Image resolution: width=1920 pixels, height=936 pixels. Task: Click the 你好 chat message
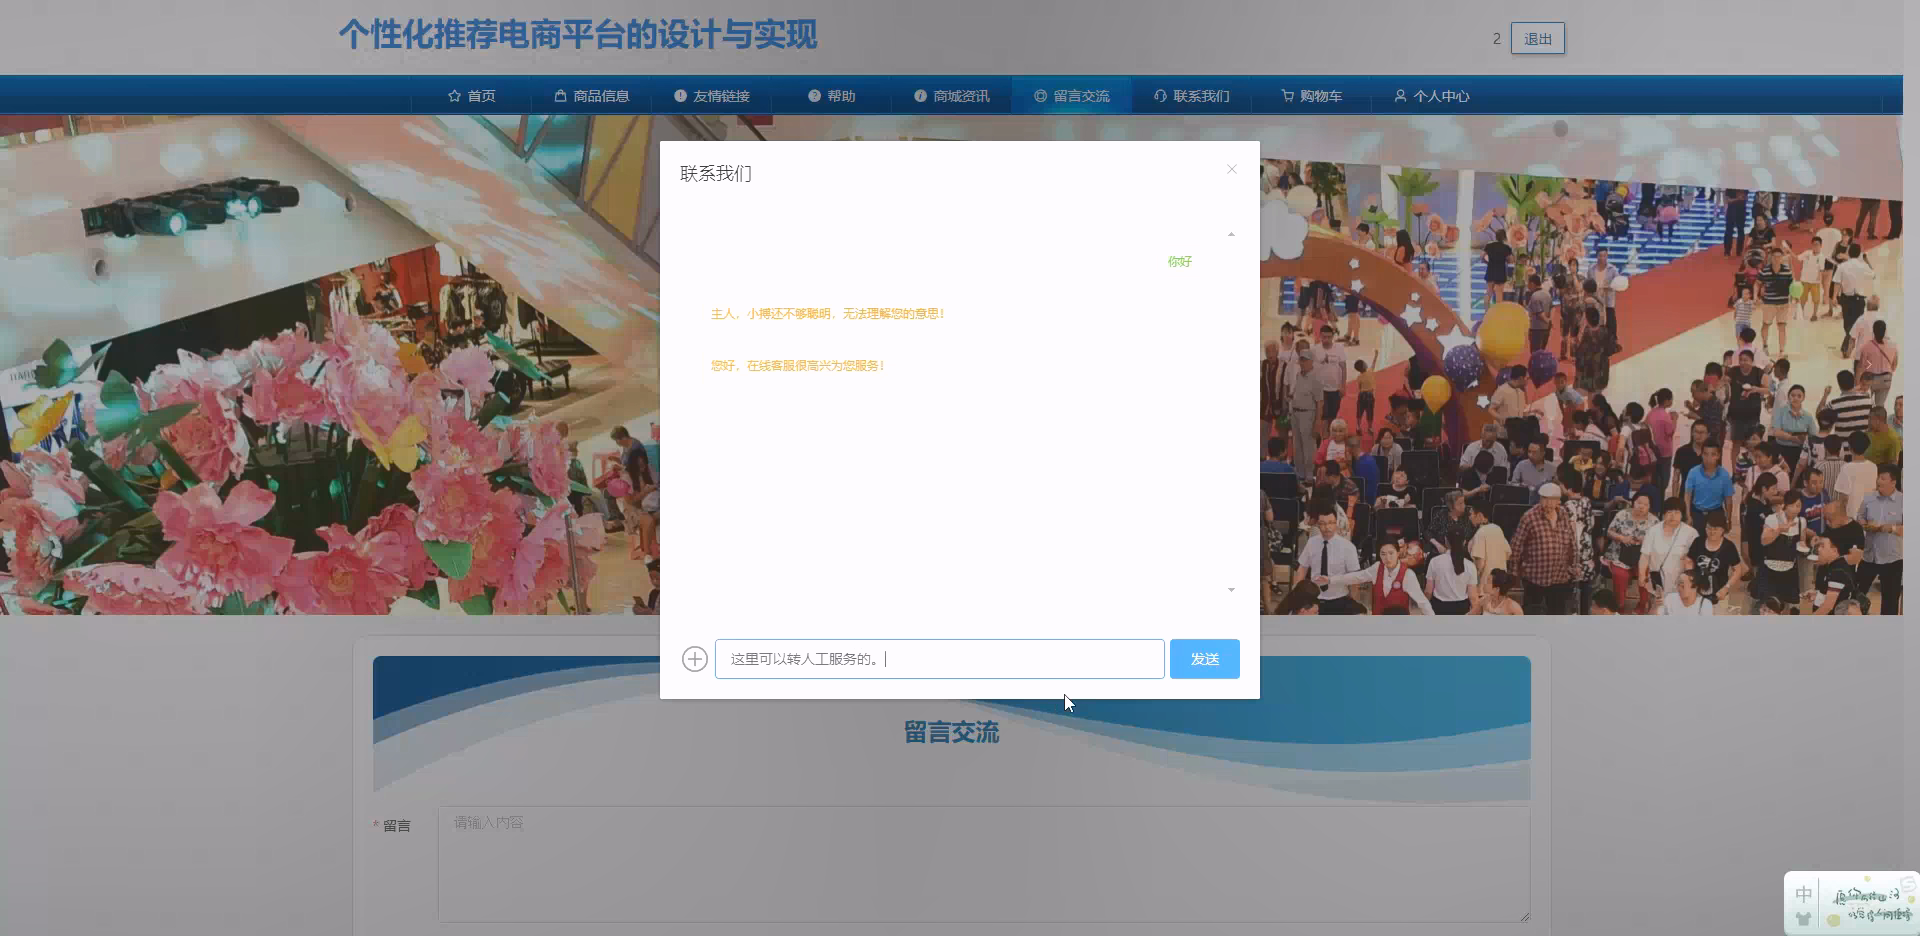(x=1180, y=261)
